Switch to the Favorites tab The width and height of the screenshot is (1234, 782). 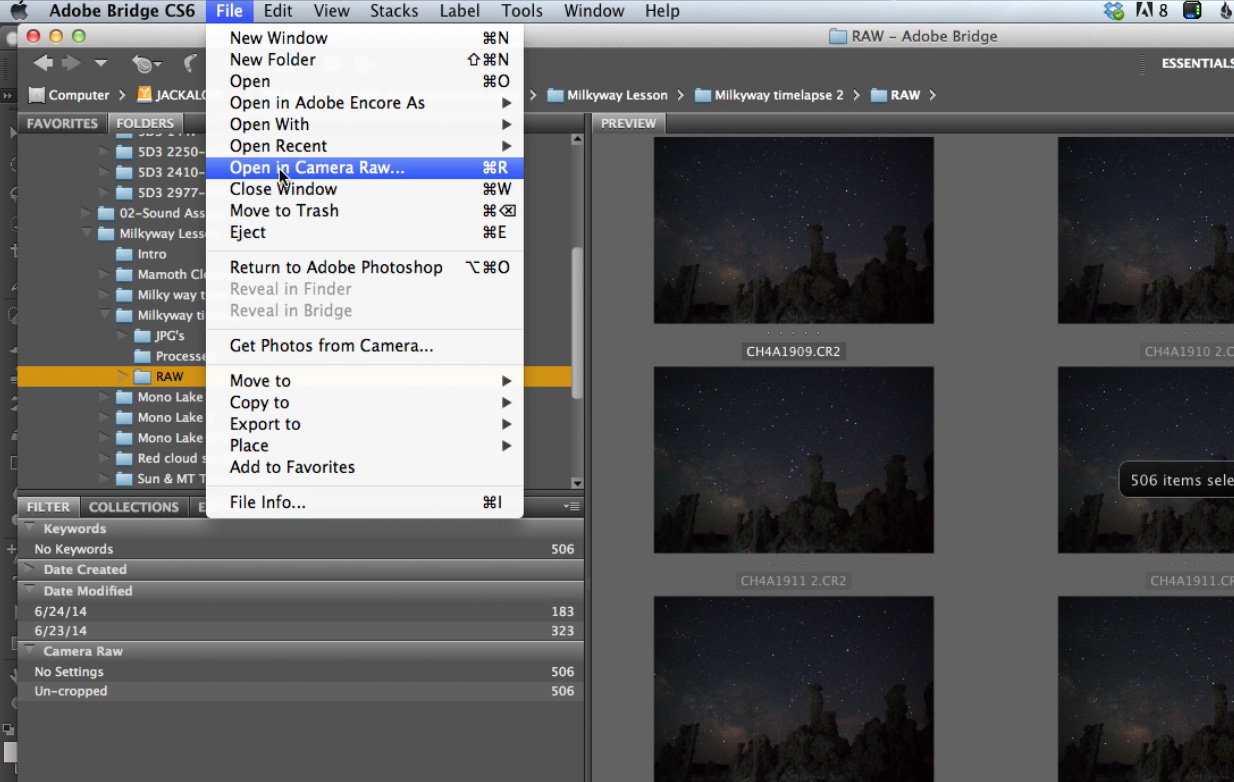pos(62,124)
